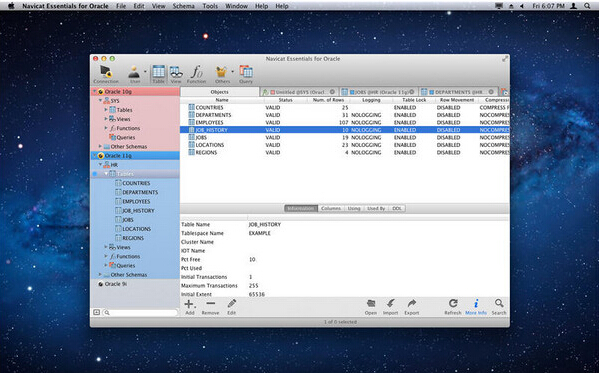Viewport: 600px width, 373px height.
Task: Select Functions under SYS schema
Action: (128, 128)
